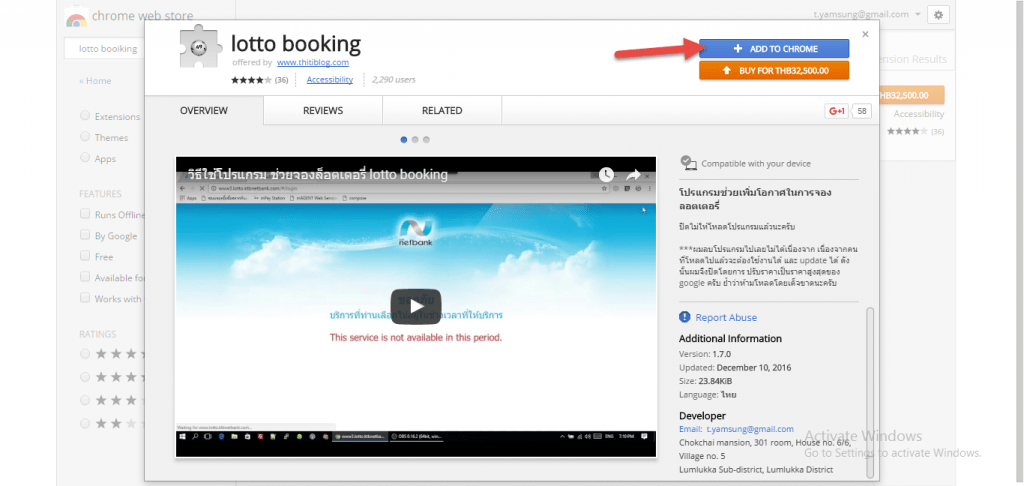
Task: Play the lotto booking video
Action: pyautogui.click(x=415, y=306)
